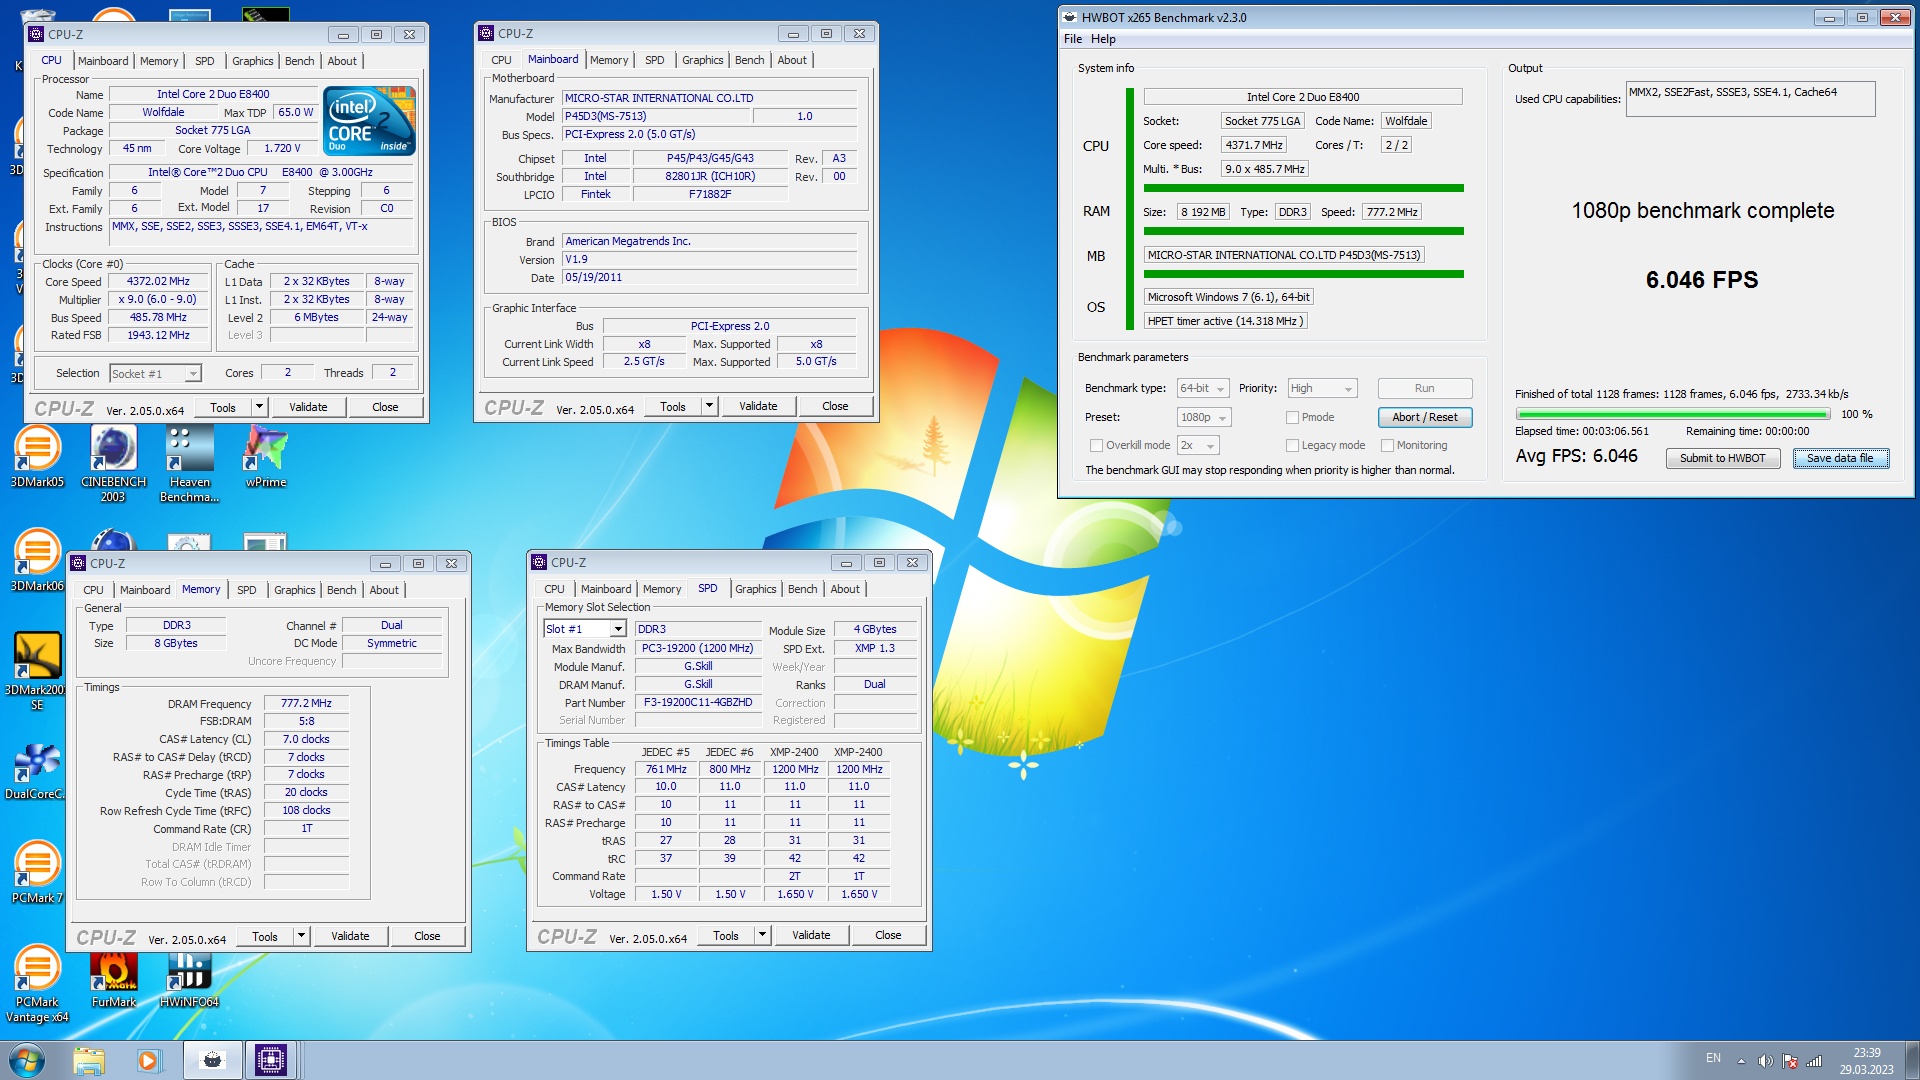Screen dimensions: 1920x1080
Task: Click the Abort / Reset button
Action: coord(1424,417)
